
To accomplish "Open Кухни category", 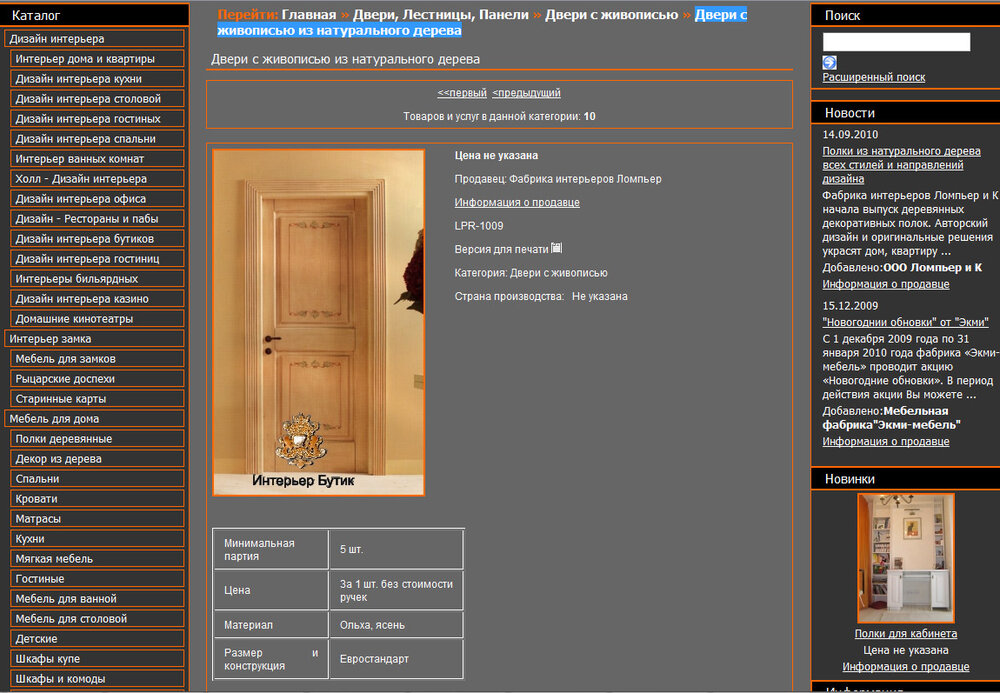I will point(97,538).
